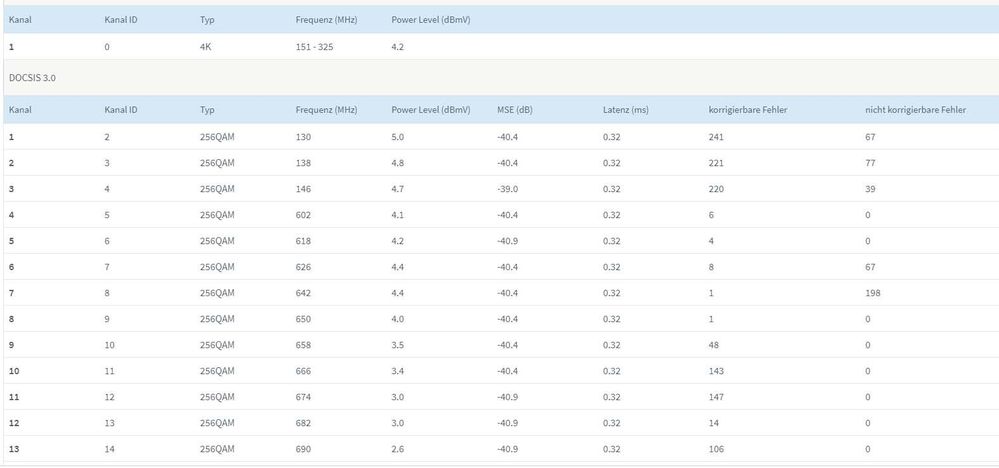Click latency 0.32 in the 690 MHz row

(x=612, y=449)
